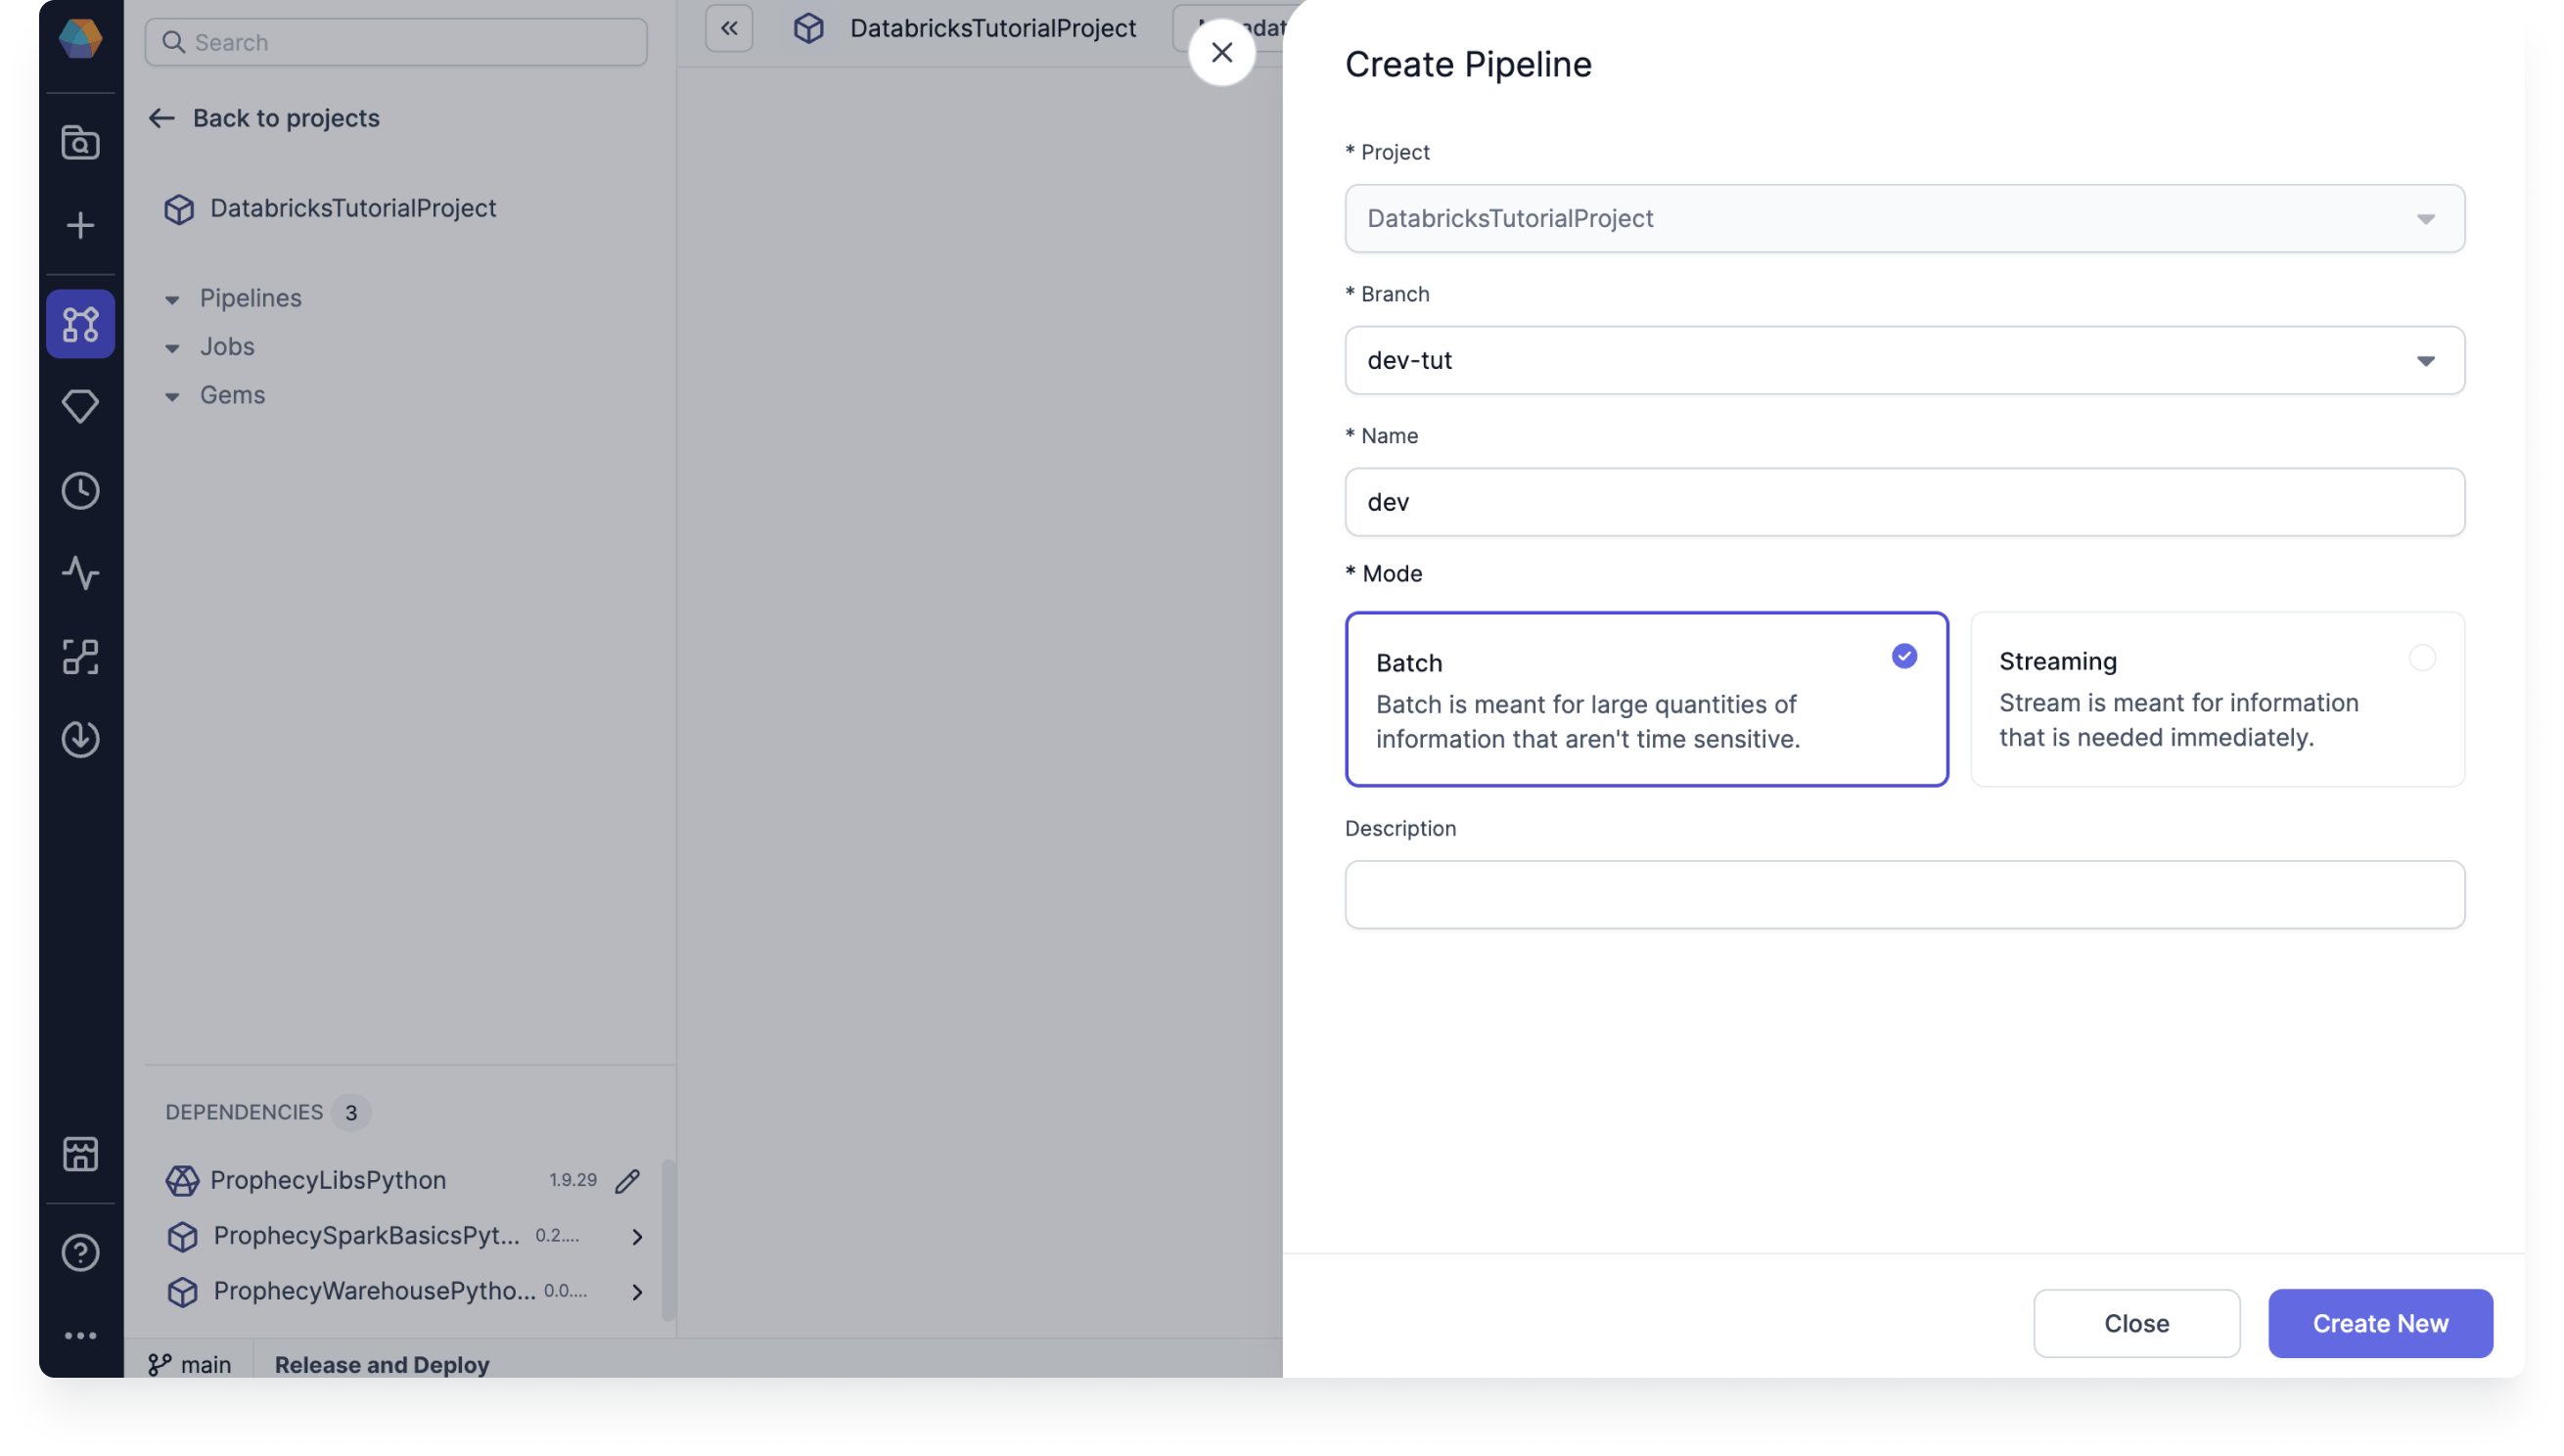Open the Project dropdown
This screenshot has height=1456, width=2564.
click(1904, 218)
